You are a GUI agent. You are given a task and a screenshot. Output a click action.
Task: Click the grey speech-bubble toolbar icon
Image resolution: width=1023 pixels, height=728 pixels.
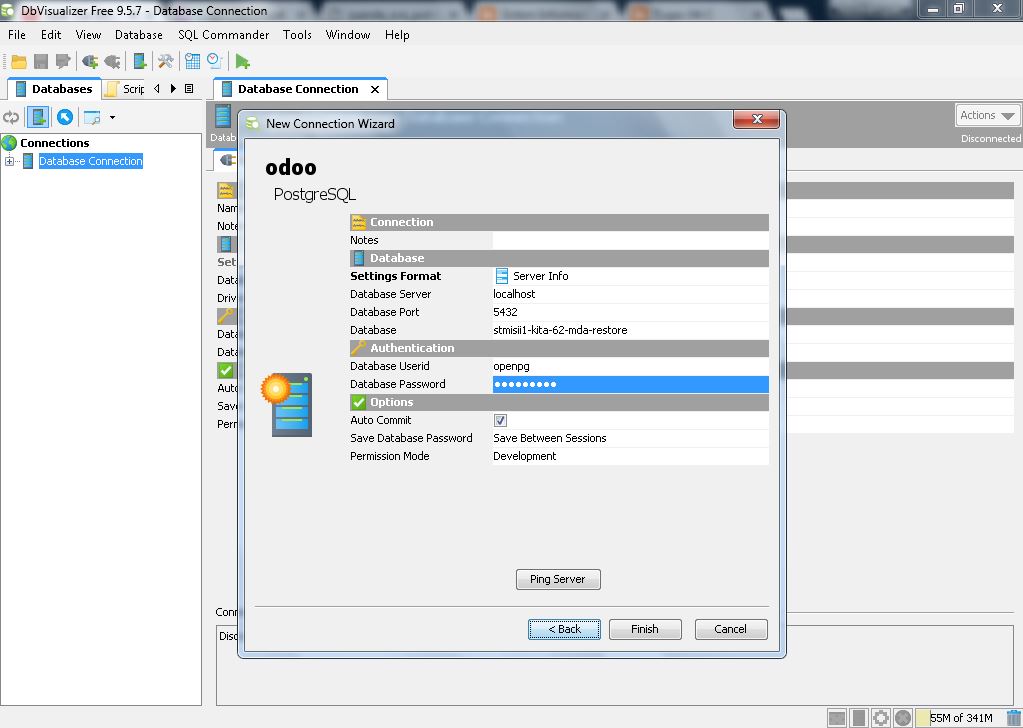click(63, 62)
